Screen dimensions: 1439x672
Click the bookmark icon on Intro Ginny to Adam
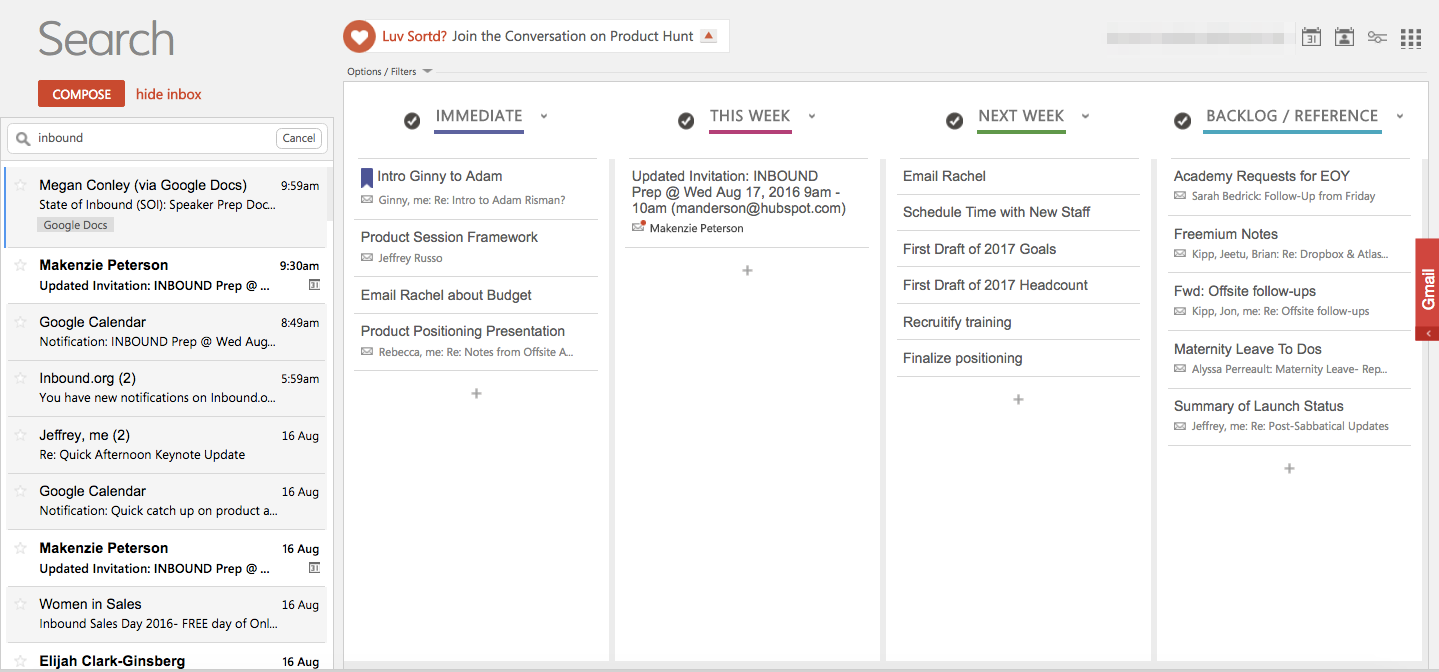click(366, 177)
